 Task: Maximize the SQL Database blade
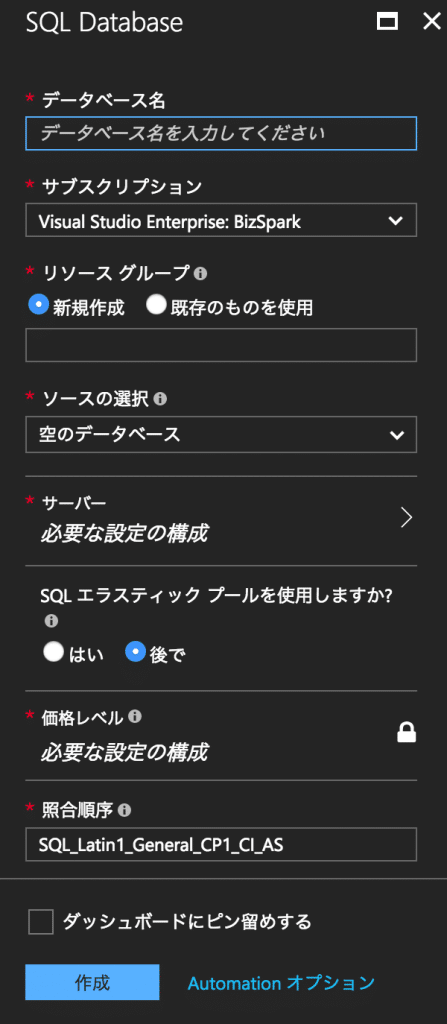(x=388, y=22)
